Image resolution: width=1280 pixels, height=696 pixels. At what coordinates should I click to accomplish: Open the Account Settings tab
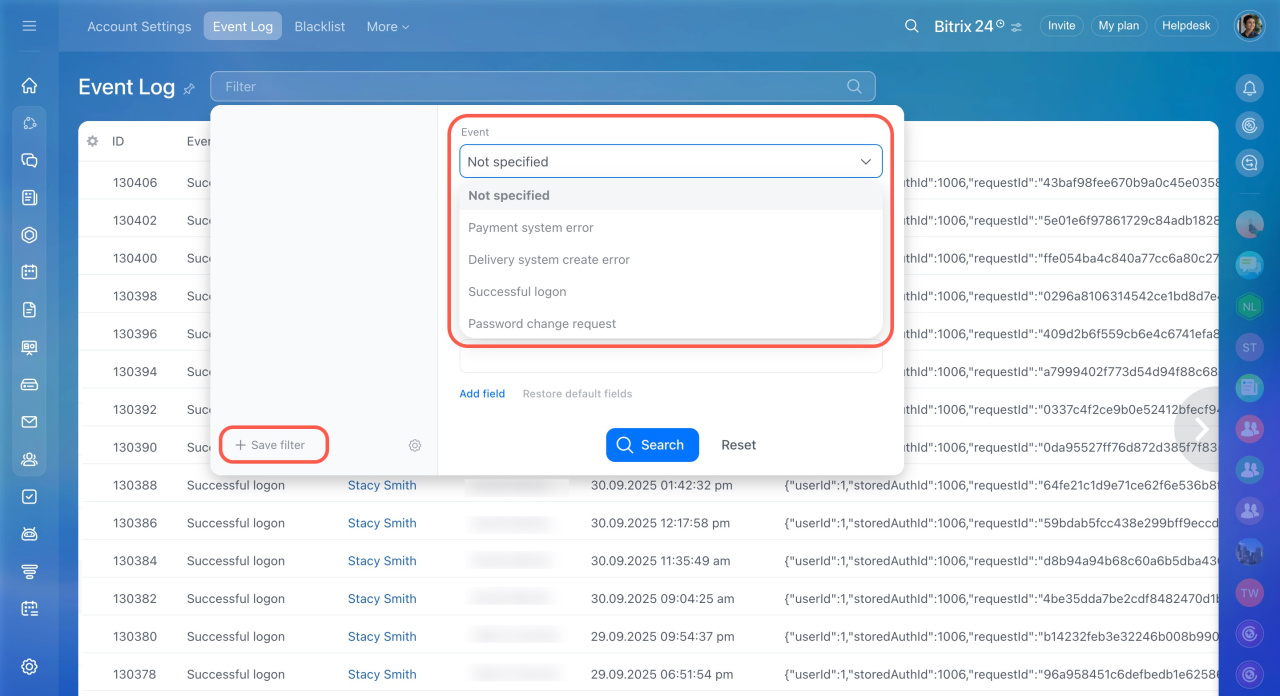tap(139, 27)
